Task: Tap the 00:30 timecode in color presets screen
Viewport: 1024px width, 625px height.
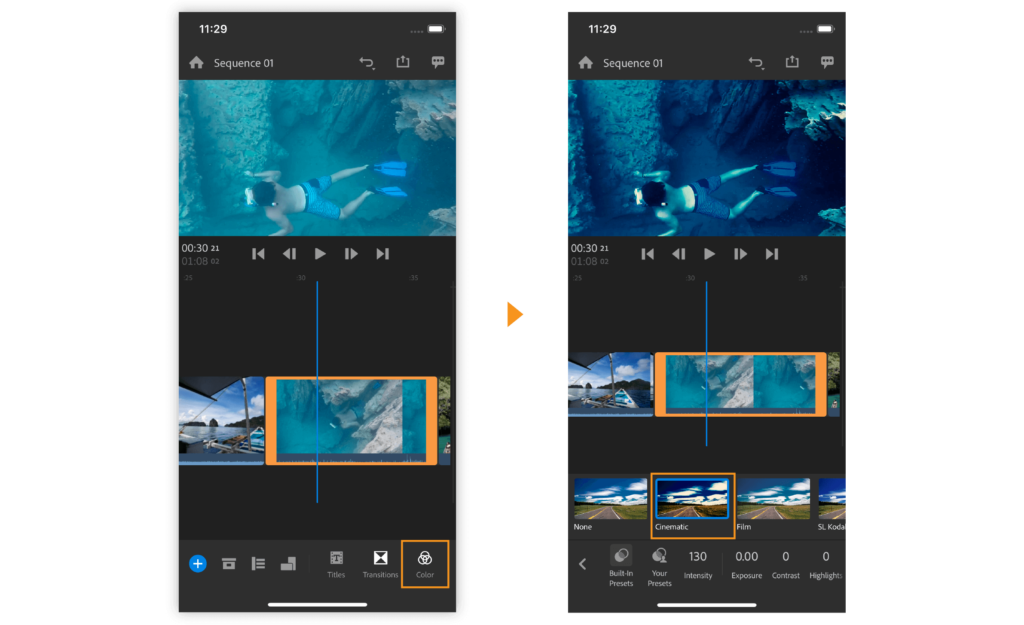Action: pyautogui.click(x=590, y=248)
